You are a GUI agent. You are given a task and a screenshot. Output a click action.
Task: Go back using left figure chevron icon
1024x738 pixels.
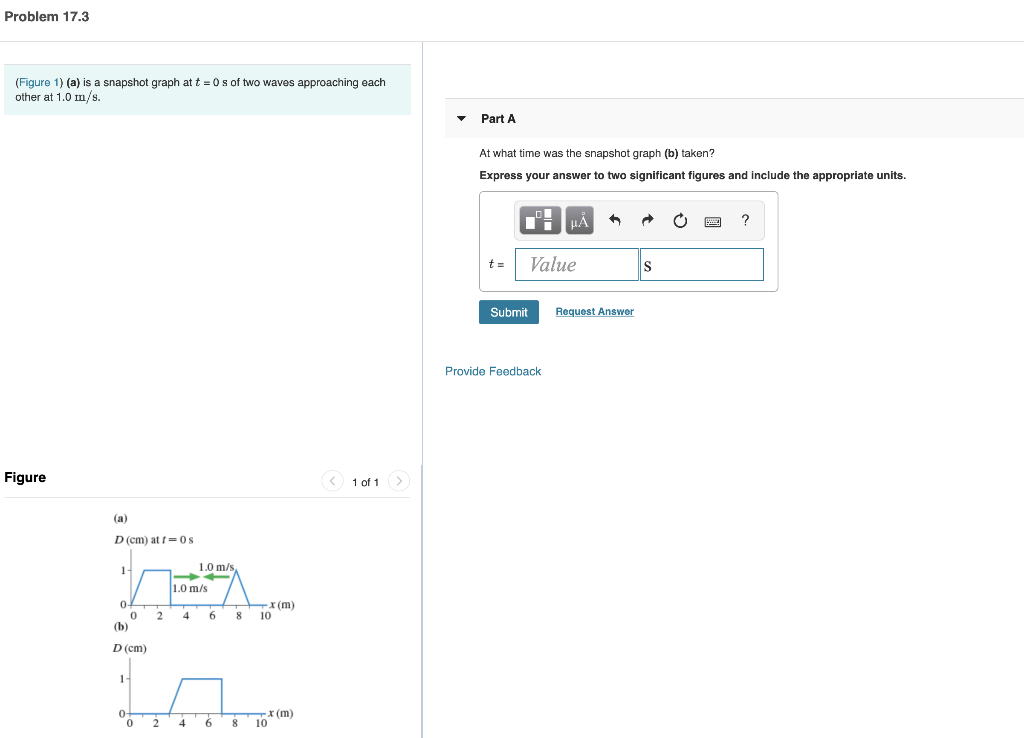tap(332, 481)
